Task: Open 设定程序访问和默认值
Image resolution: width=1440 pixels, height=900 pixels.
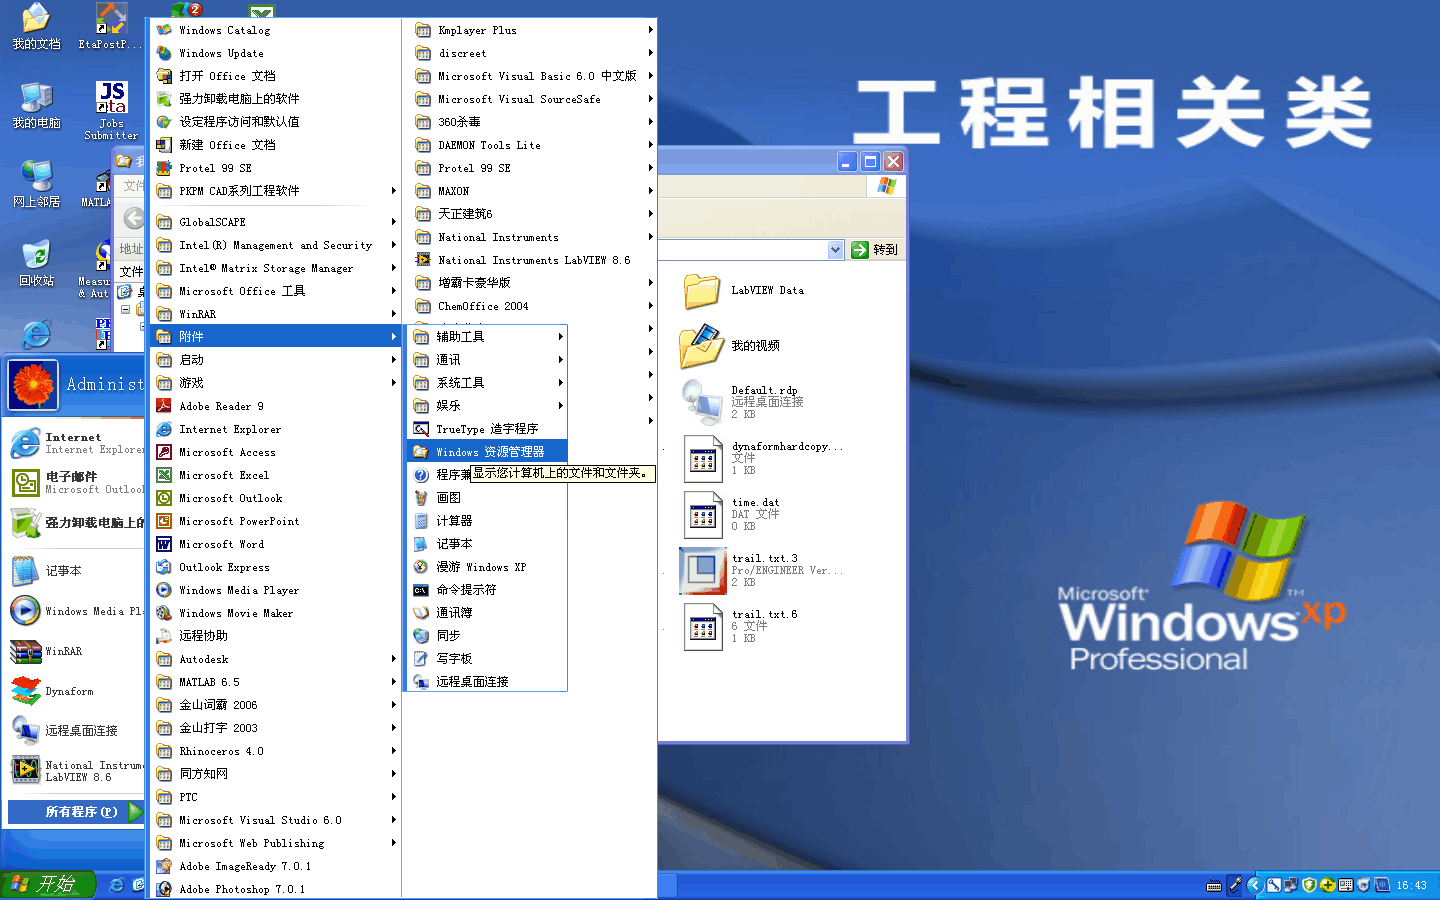Action: [x=276, y=122]
